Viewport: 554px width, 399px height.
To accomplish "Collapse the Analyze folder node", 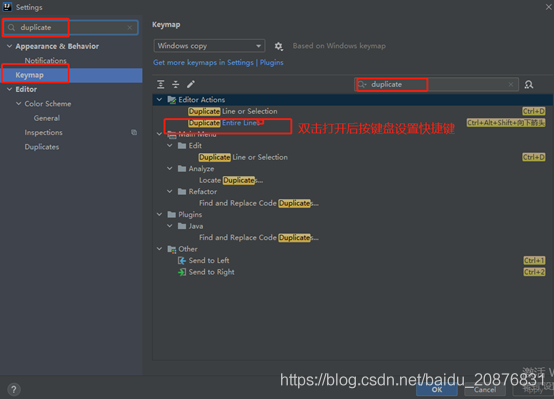I will point(170,169).
